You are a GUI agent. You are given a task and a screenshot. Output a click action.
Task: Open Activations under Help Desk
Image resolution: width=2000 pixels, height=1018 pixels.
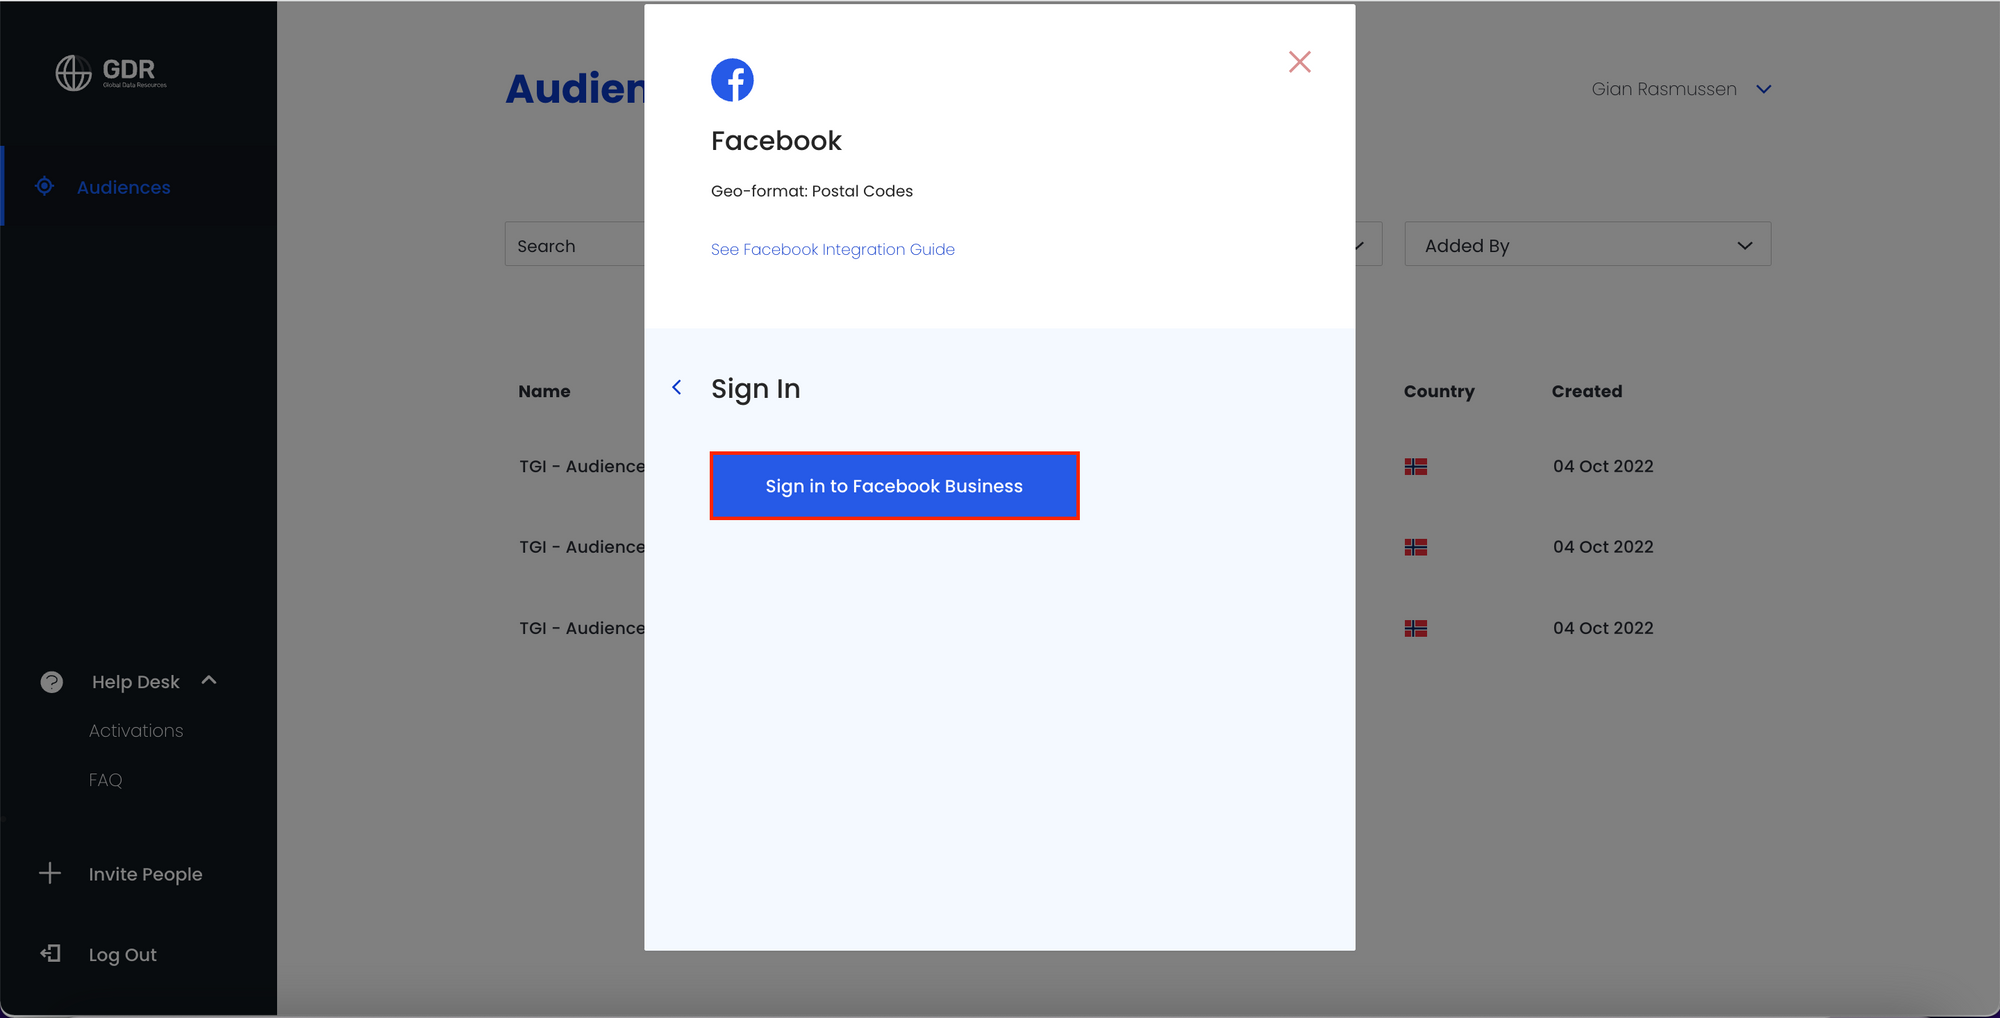pos(136,731)
